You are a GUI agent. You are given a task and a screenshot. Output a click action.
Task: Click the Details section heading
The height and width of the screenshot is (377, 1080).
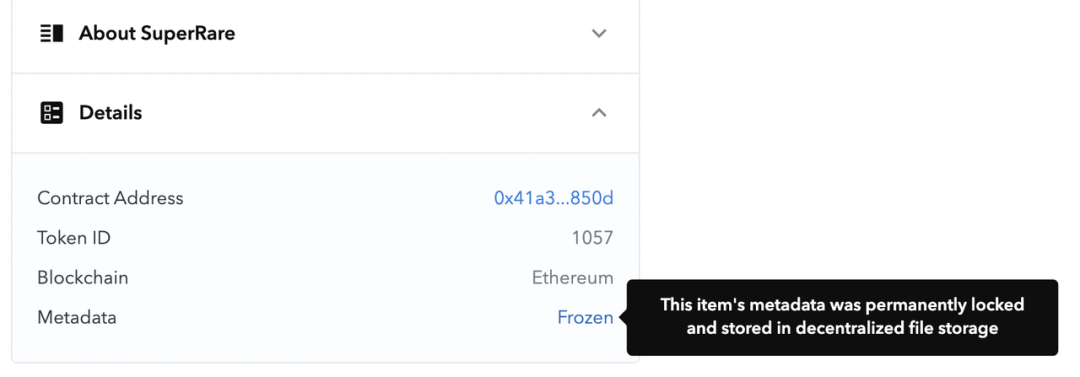[x=110, y=112]
